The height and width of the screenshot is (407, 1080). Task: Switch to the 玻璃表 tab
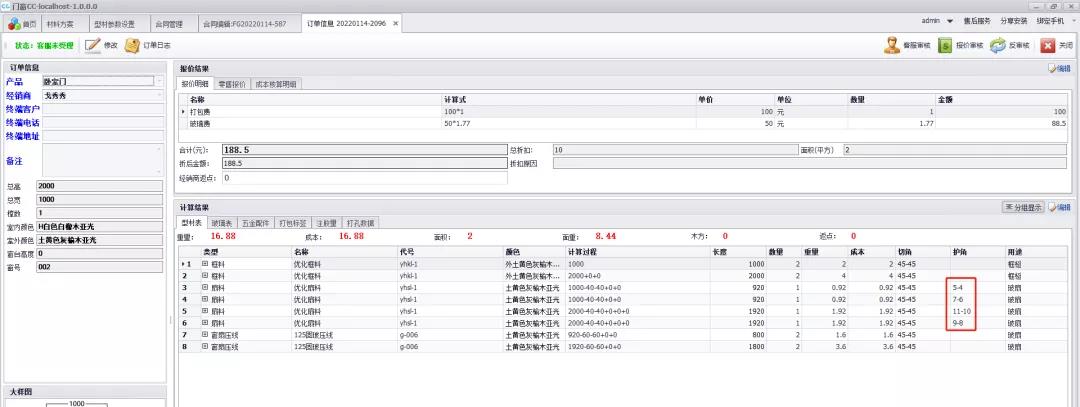tap(222, 222)
